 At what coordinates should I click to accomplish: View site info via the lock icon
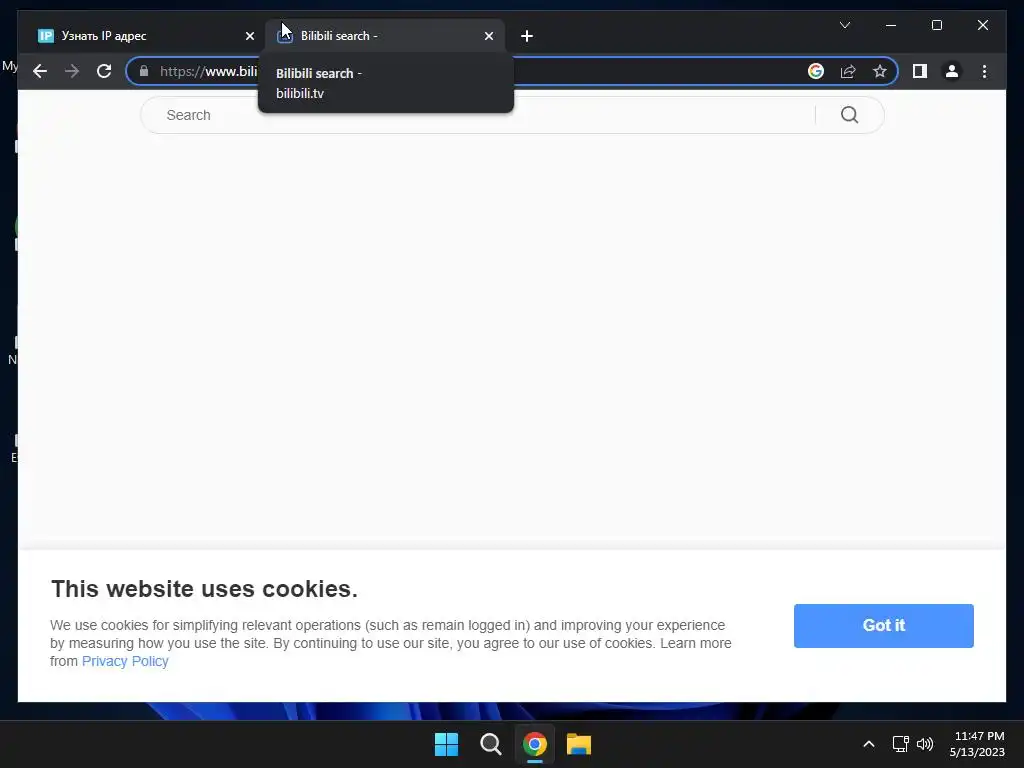click(144, 71)
